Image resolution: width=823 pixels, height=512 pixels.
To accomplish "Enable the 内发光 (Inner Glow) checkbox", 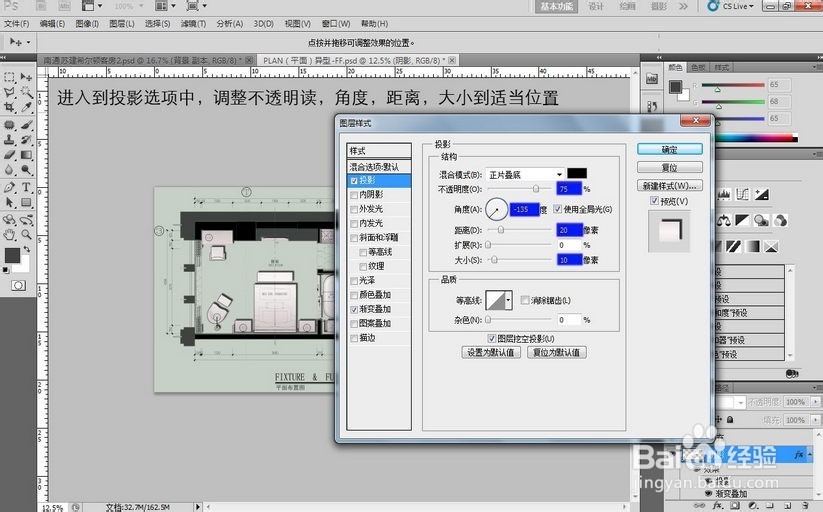I will [354, 224].
